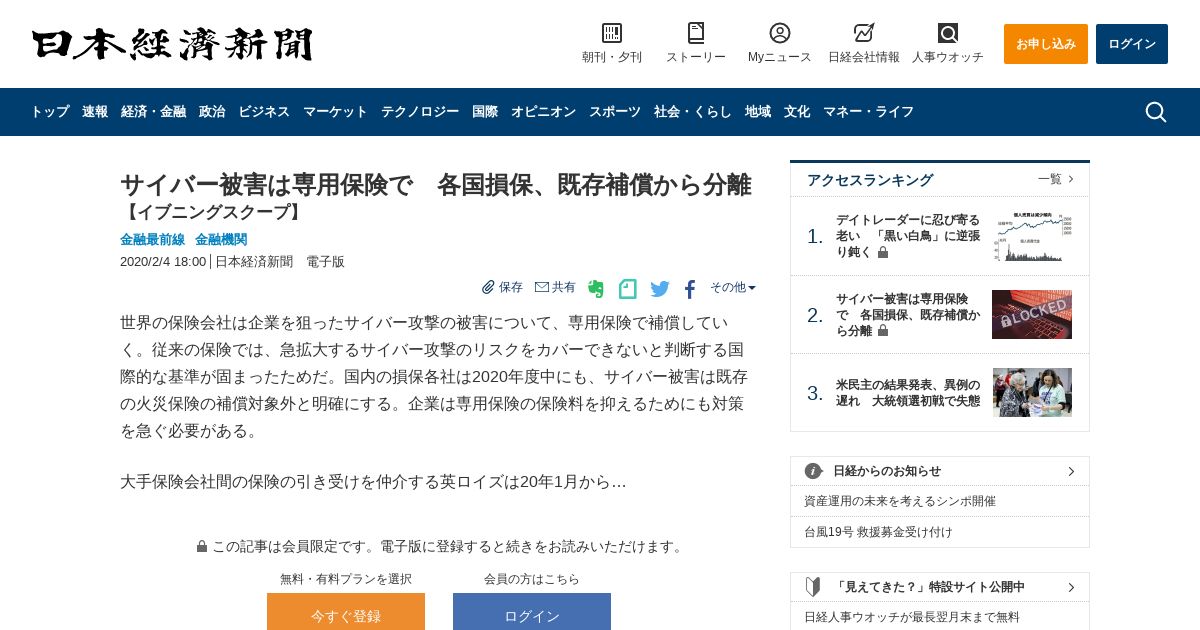Click the LOCKED keyboard thumbnail
This screenshot has height=630, width=1200.
(1032, 314)
